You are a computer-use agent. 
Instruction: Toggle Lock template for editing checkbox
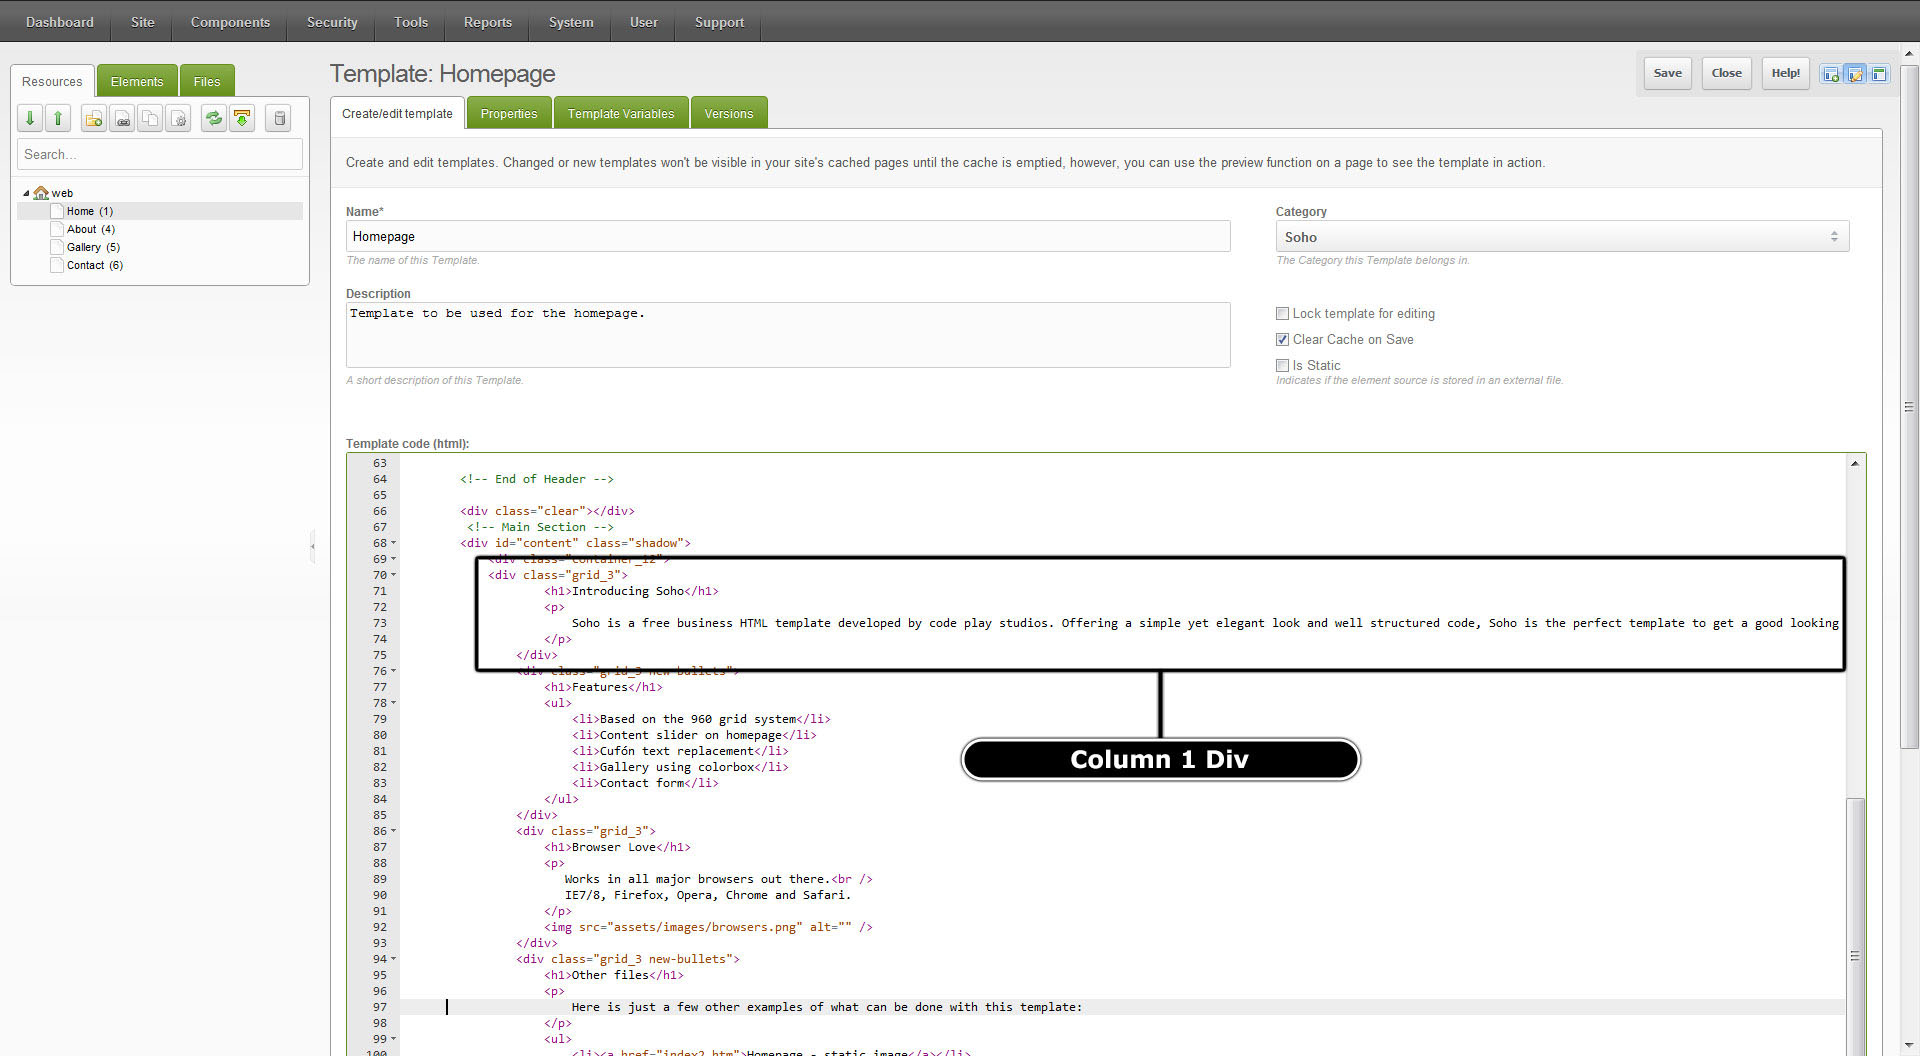(x=1282, y=314)
